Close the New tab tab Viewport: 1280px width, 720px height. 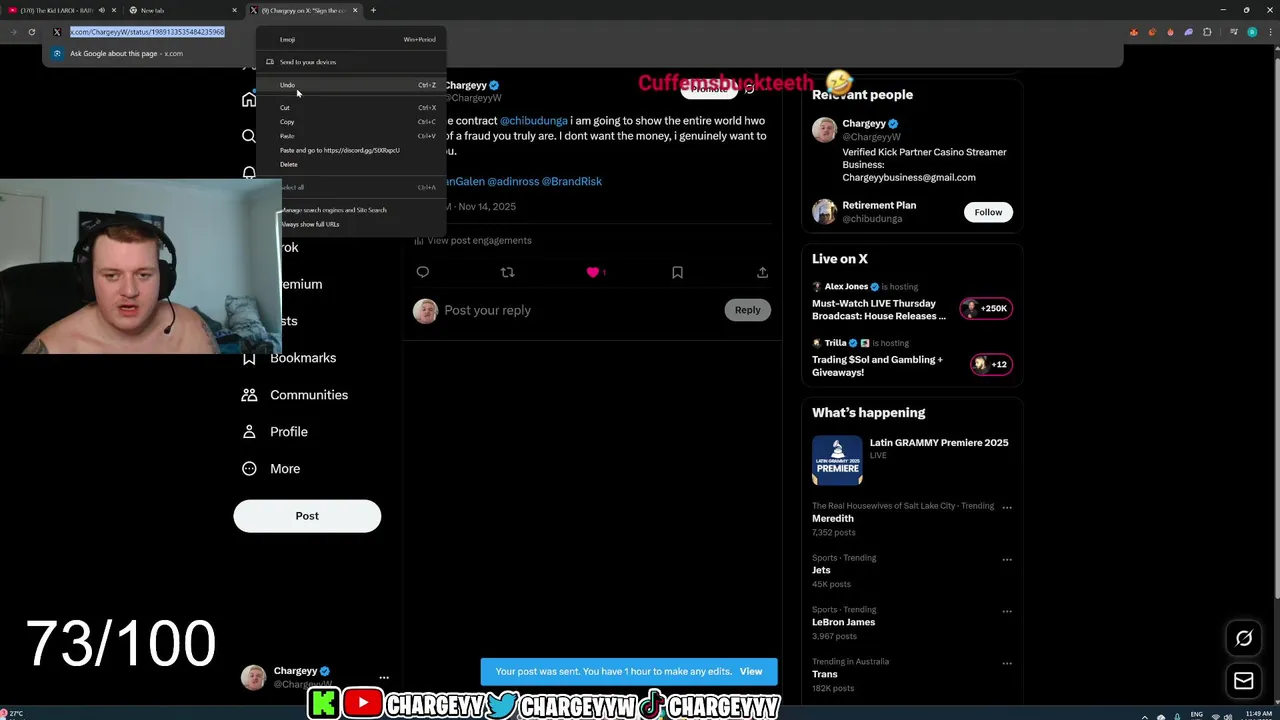tap(235, 10)
